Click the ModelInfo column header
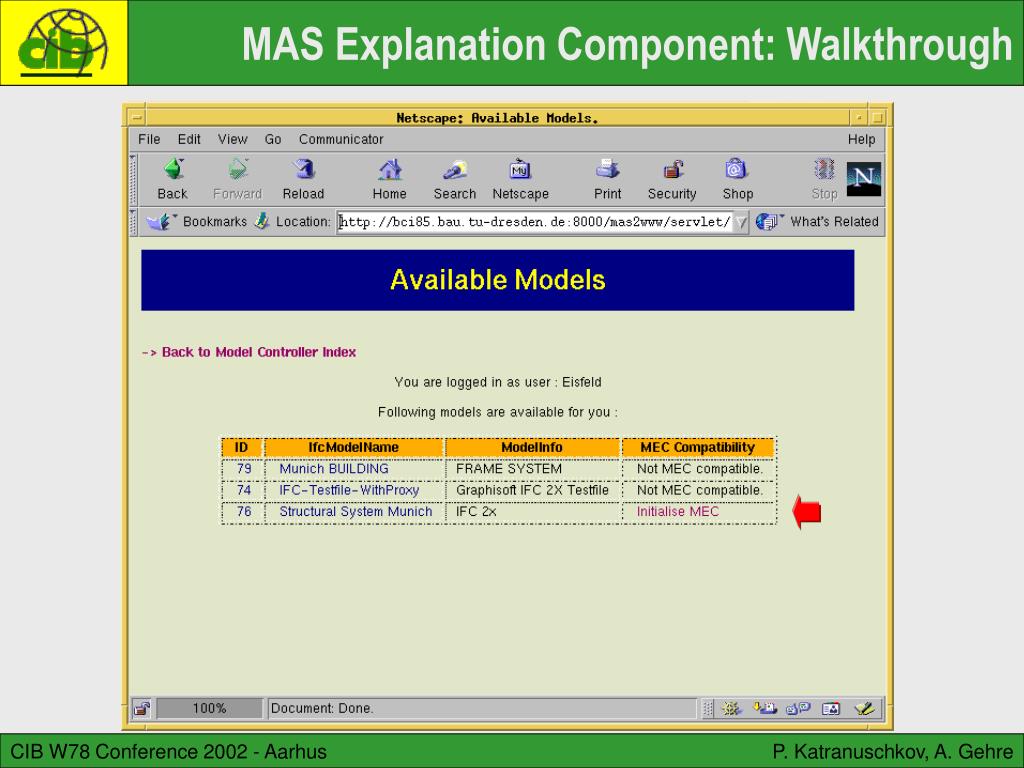 (532, 447)
